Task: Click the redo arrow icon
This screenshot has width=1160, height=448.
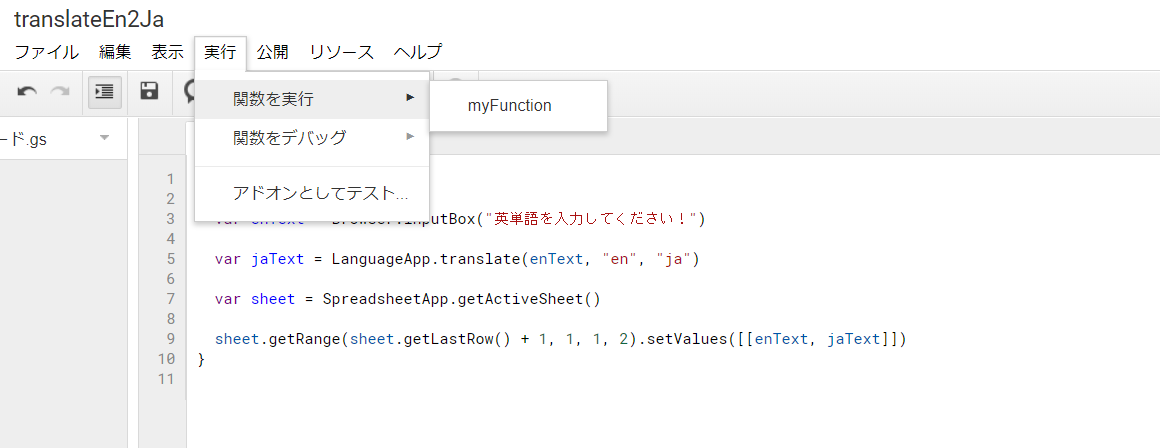Action: click(60, 91)
